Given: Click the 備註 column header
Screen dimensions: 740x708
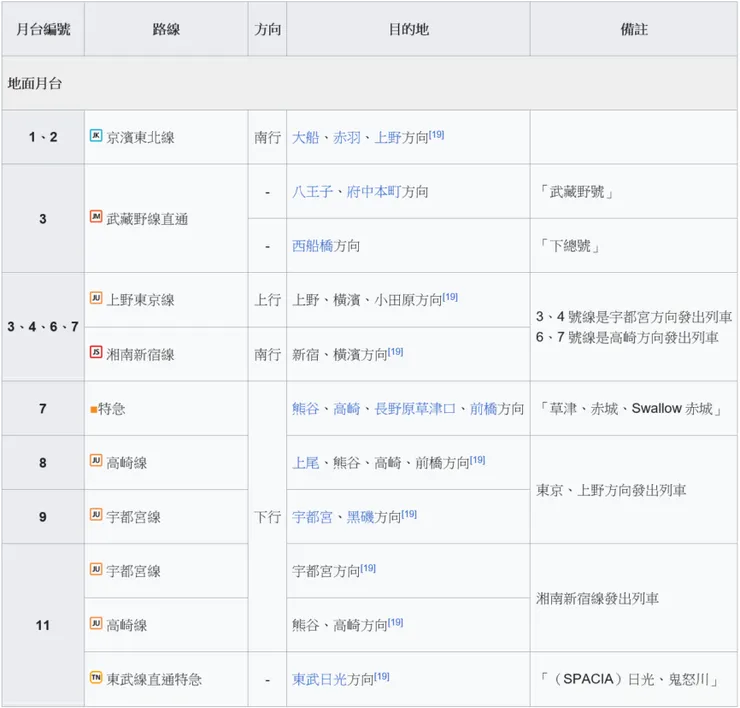Looking at the screenshot, I should (x=634, y=29).
